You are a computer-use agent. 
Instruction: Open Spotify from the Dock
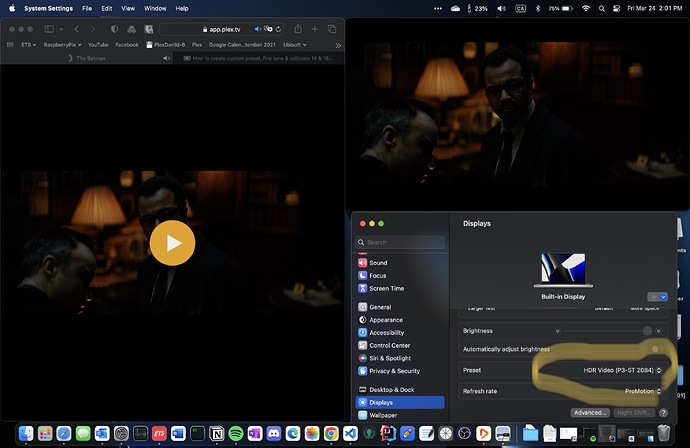pyautogui.click(x=236, y=434)
